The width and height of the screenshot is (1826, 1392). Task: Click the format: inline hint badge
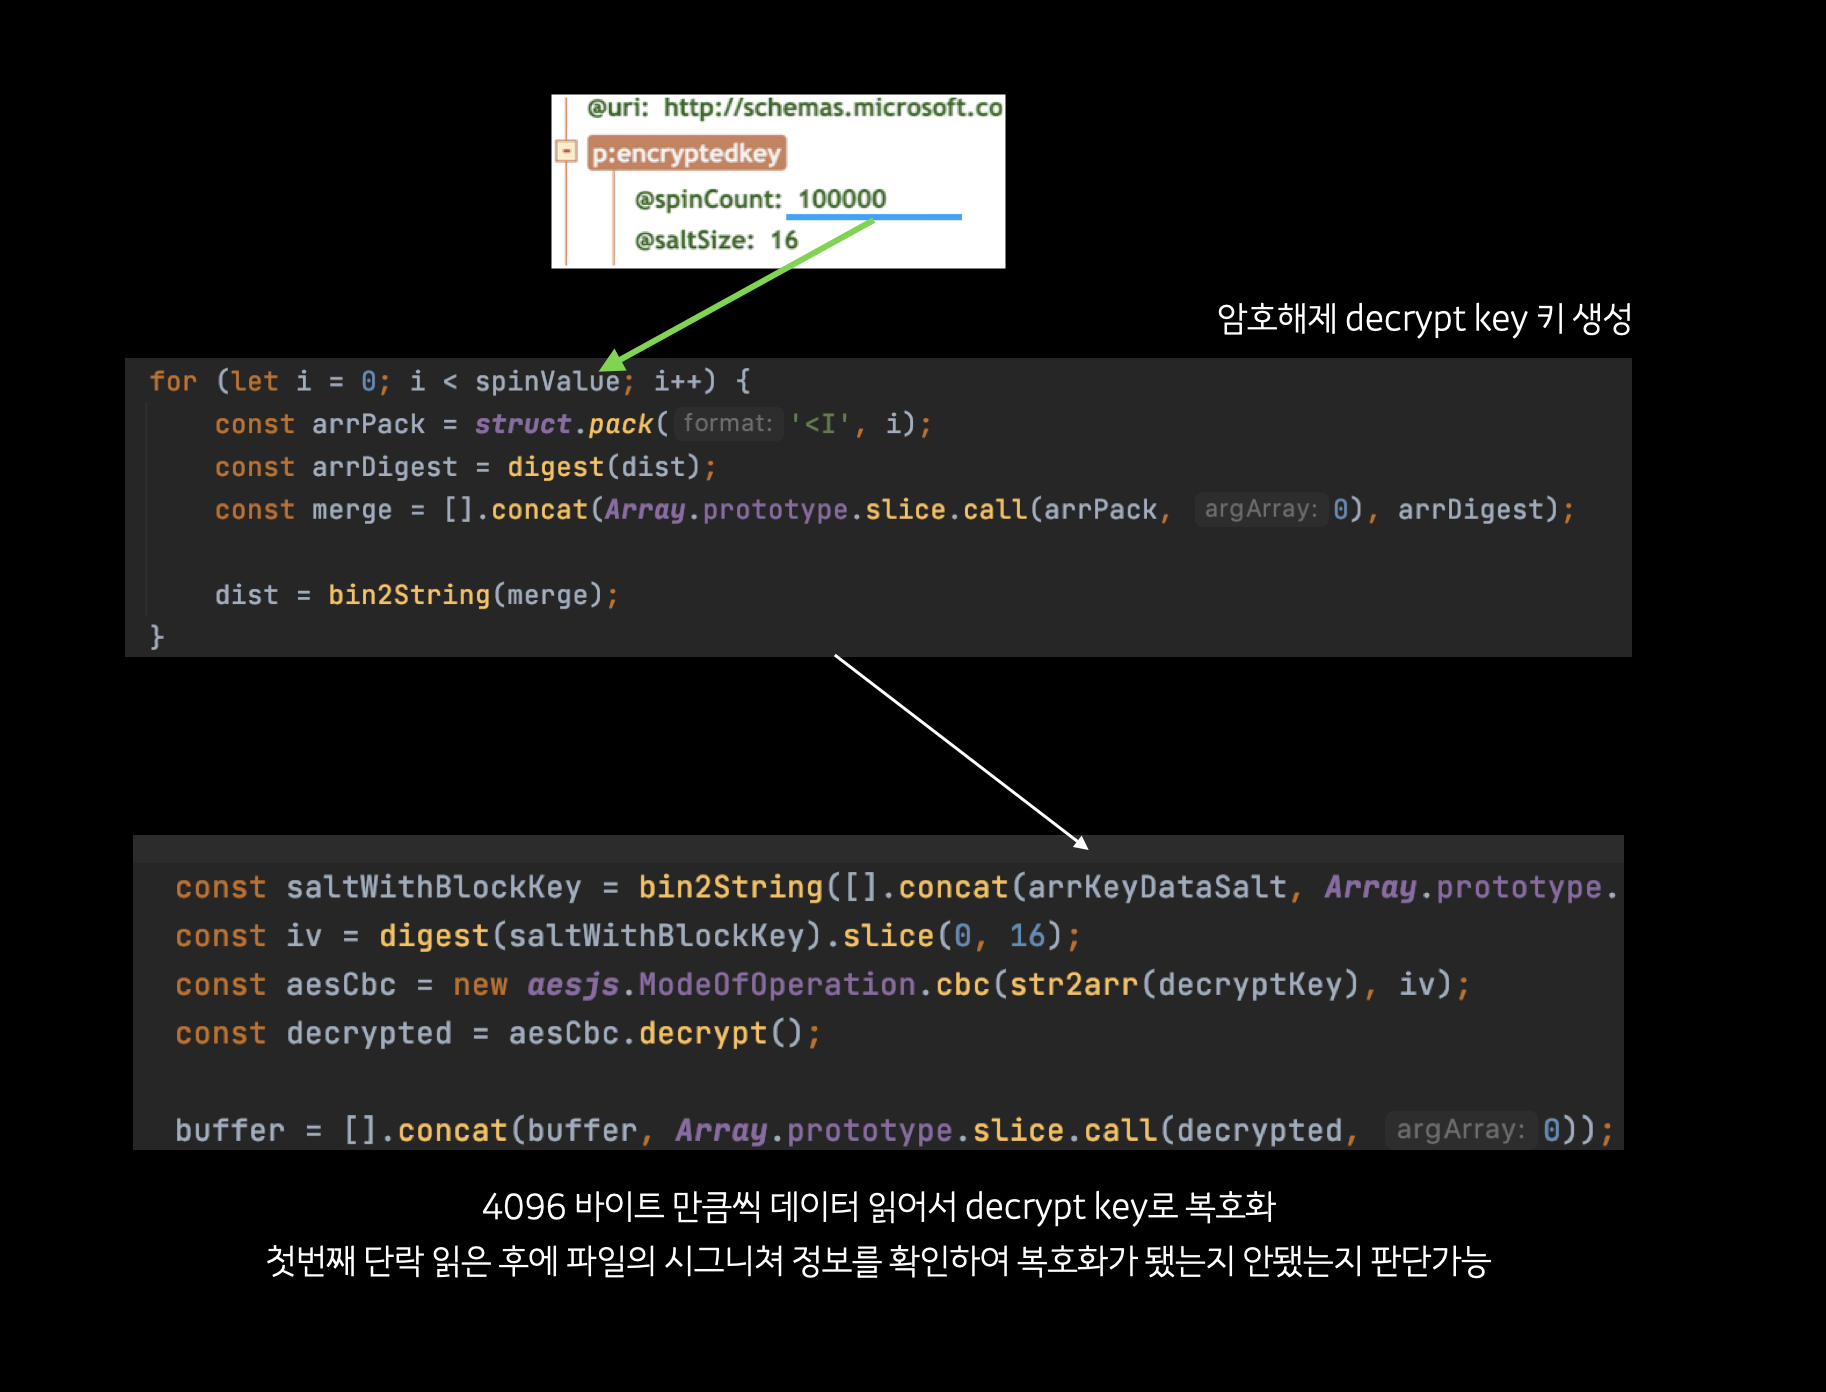pos(729,424)
